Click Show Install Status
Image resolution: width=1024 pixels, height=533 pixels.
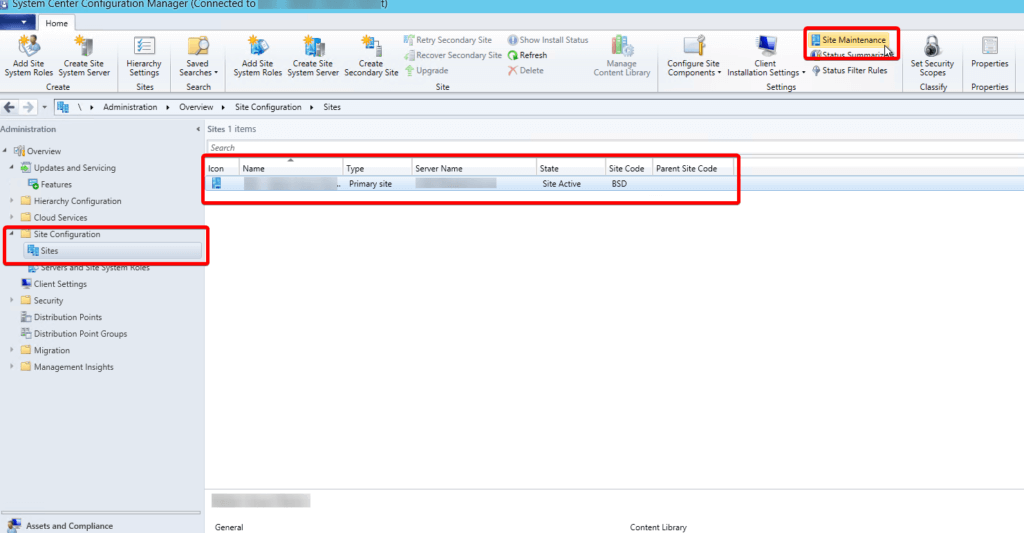(548, 40)
